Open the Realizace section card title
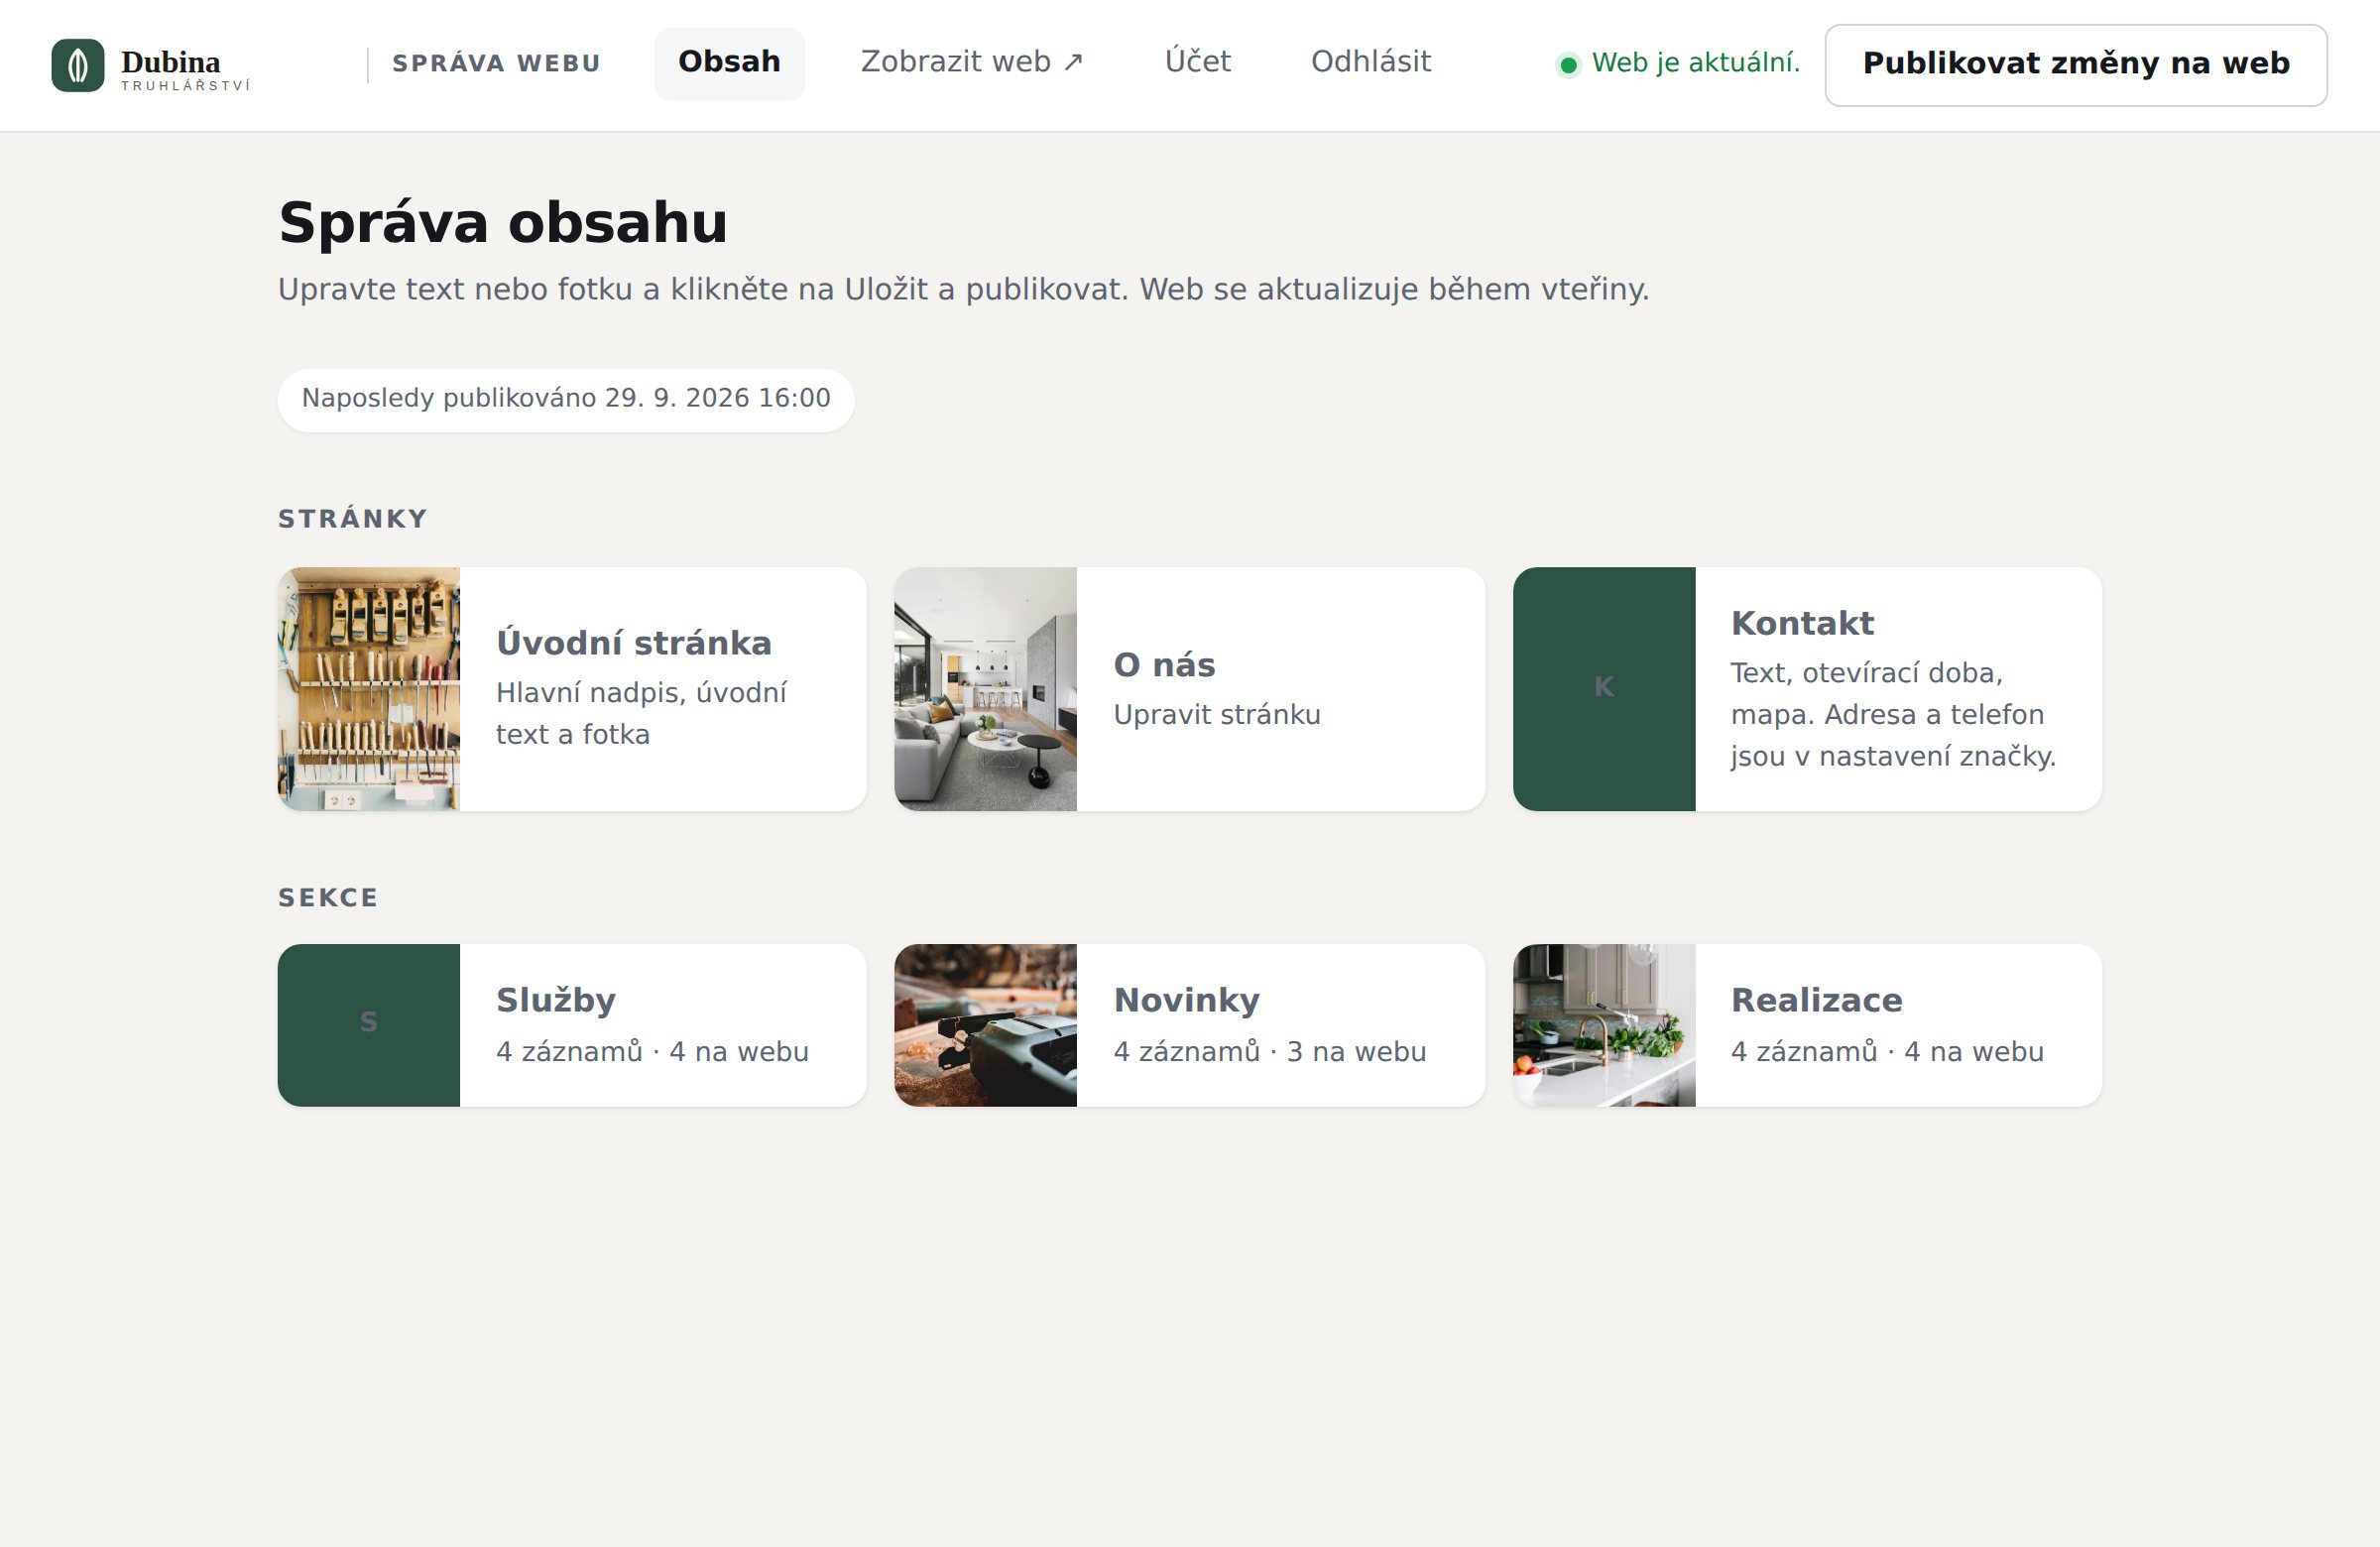The image size is (2380, 1547). point(1816,1000)
